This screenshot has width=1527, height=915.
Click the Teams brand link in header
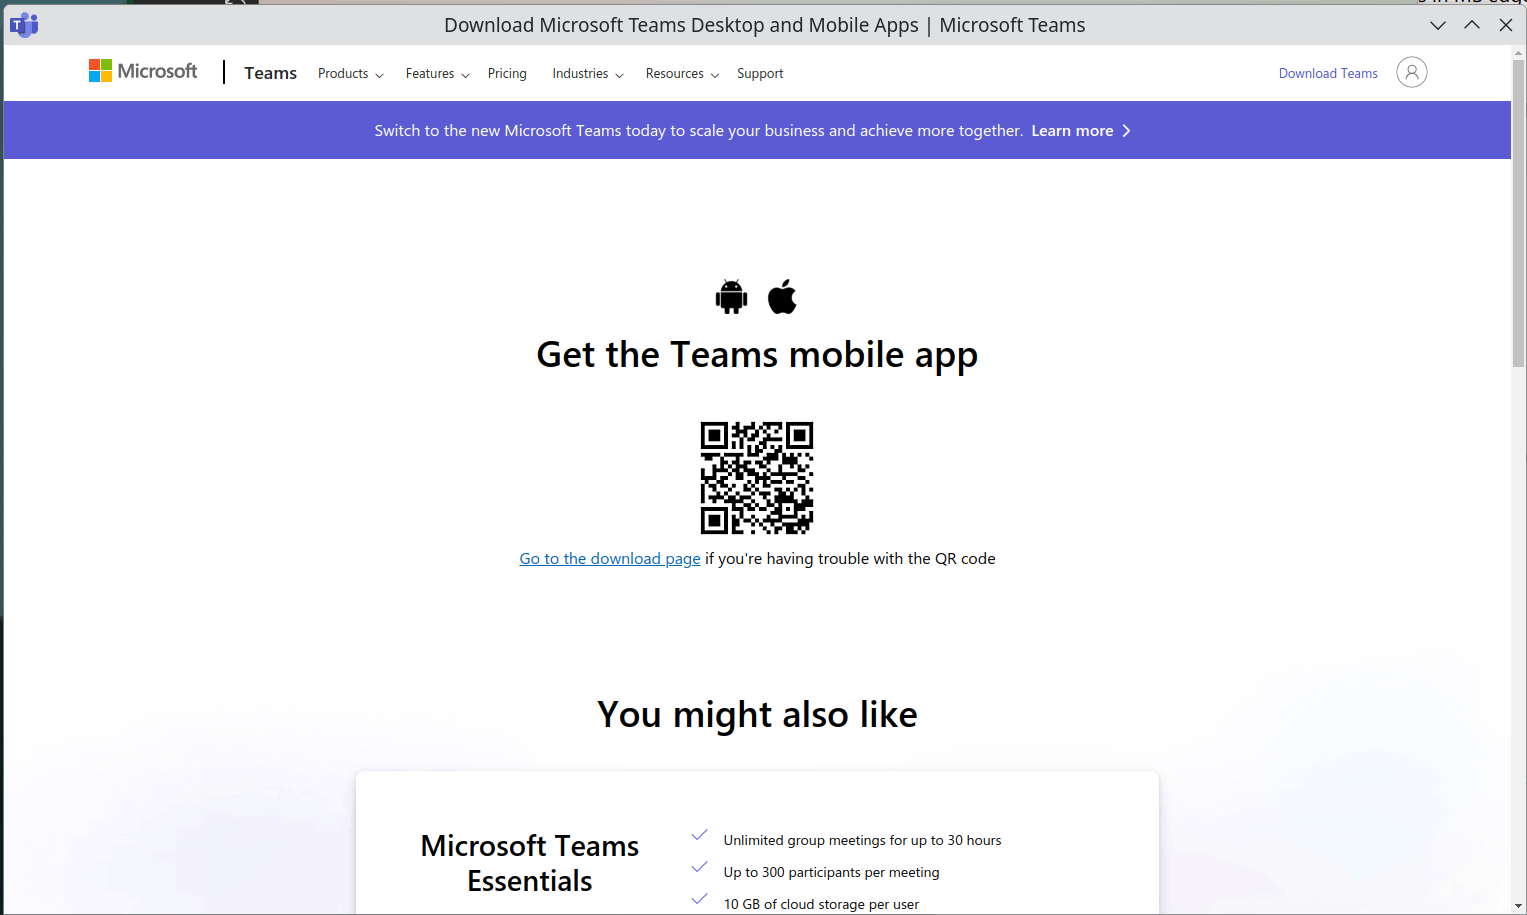[270, 73]
